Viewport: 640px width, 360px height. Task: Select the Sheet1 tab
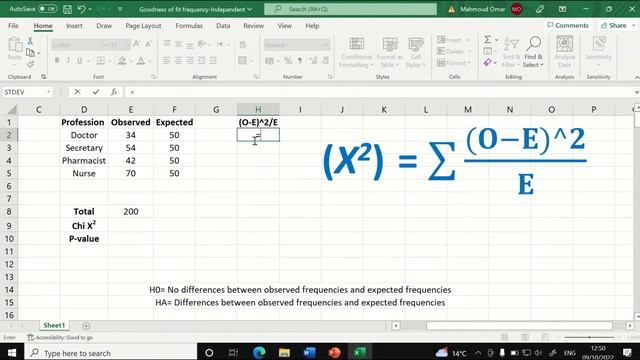(x=54, y=325)
